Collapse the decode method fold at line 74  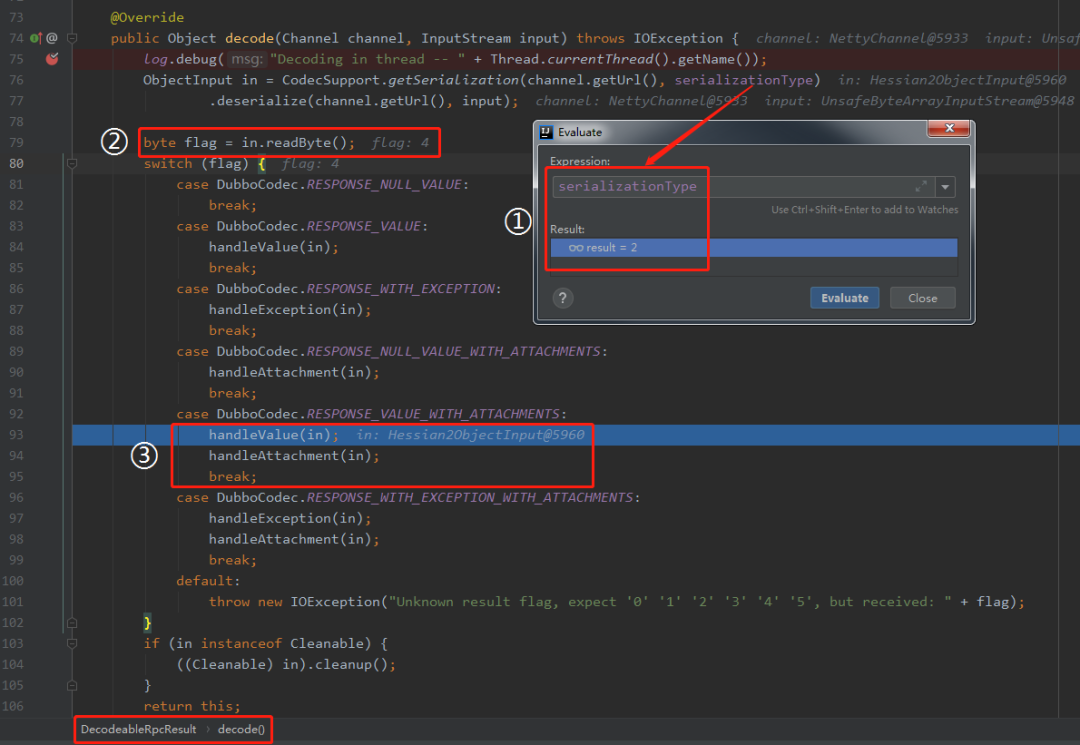click(x=72, y=39)
